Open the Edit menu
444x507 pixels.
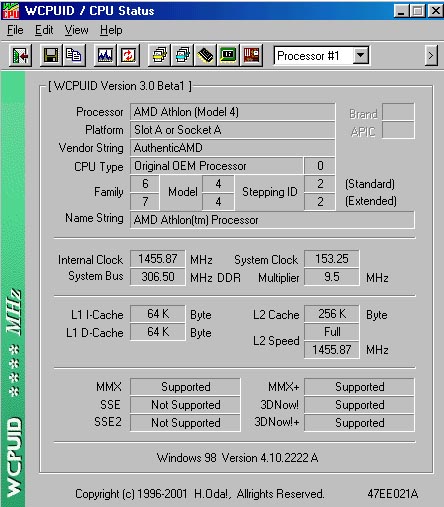pos(44,30)
